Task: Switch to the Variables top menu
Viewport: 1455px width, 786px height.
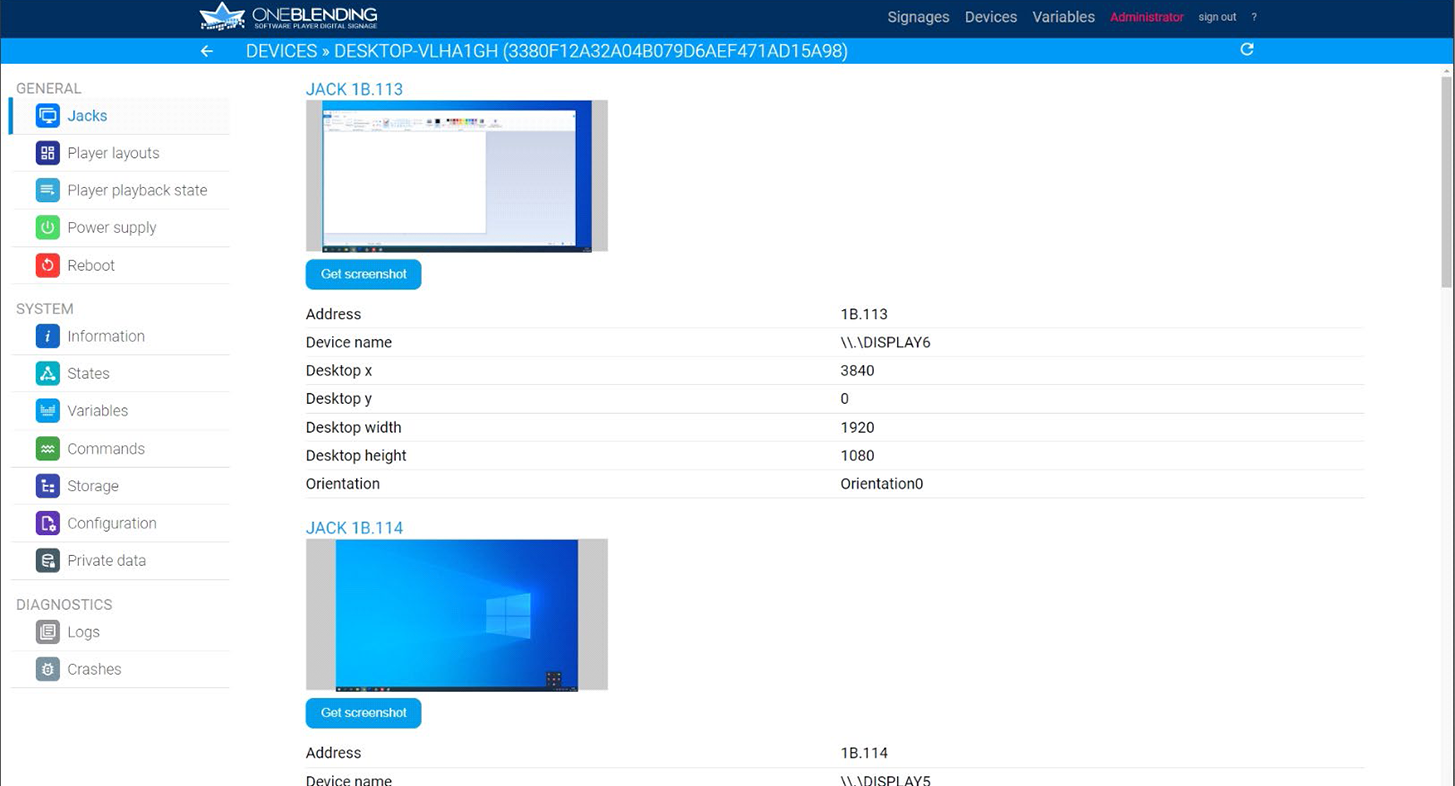Action: pos(1063,17)
